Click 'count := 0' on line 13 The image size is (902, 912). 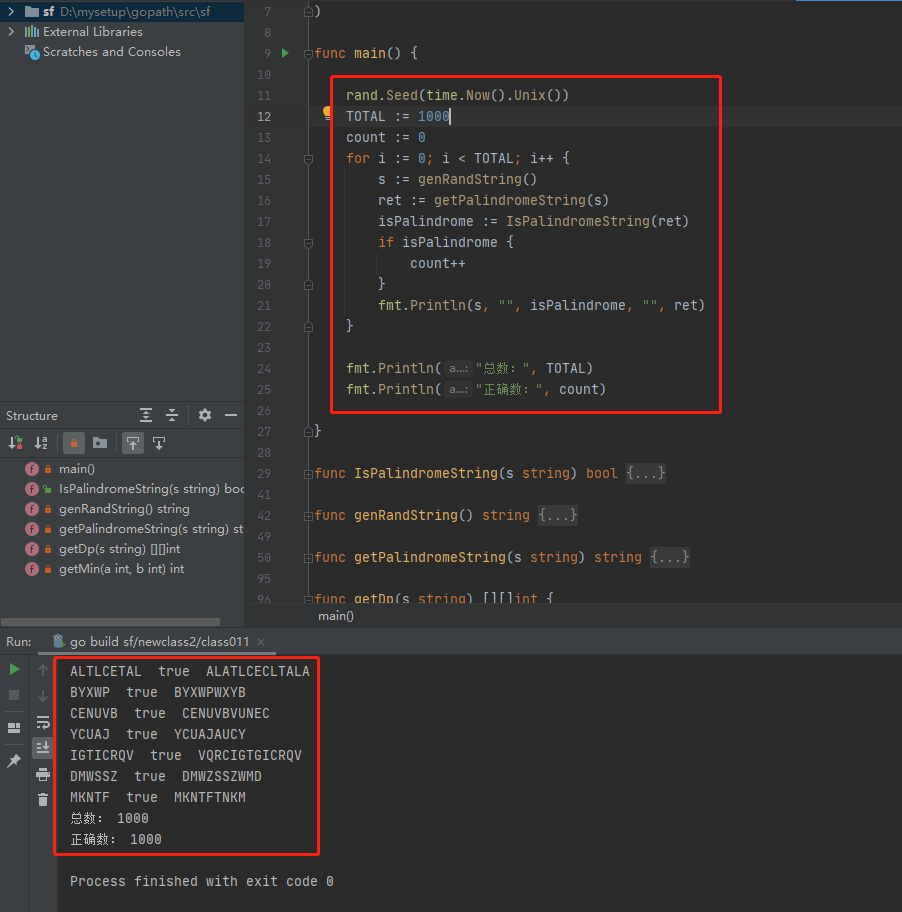click(x=386, y=137)
